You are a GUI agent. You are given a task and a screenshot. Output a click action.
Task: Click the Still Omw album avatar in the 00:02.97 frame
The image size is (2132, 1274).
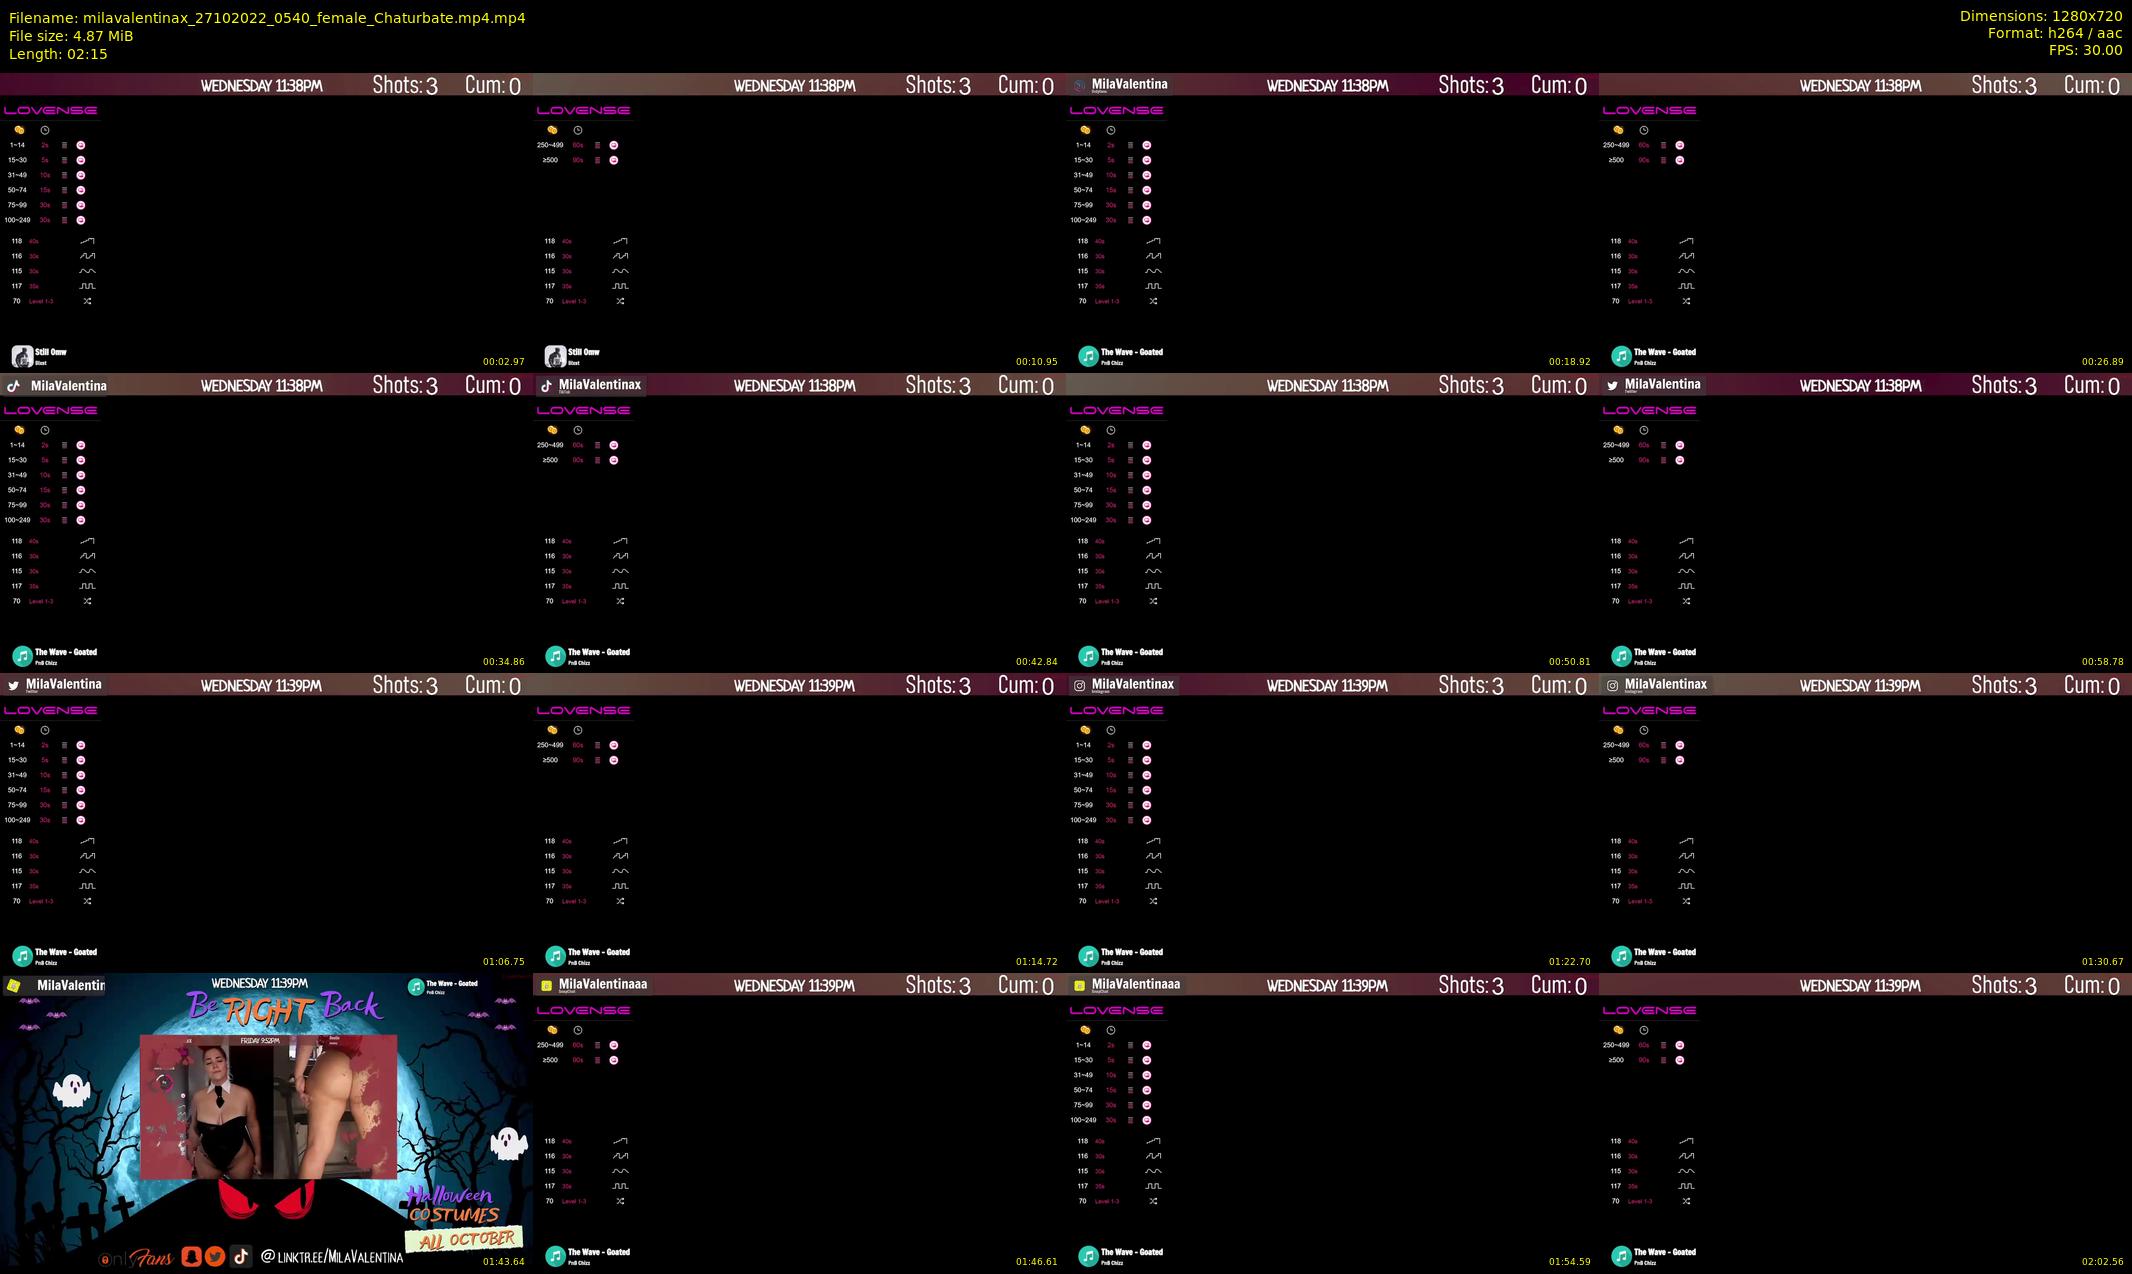pos(22,356)
